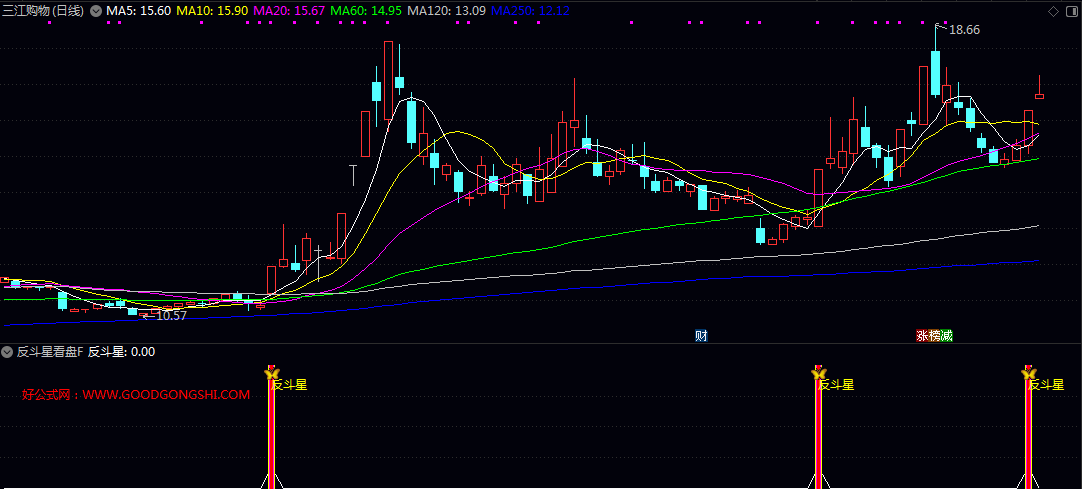This screenshot has width=1082, height=489.
Task: Click the green 减 marker badge
Action: (946, 336)
